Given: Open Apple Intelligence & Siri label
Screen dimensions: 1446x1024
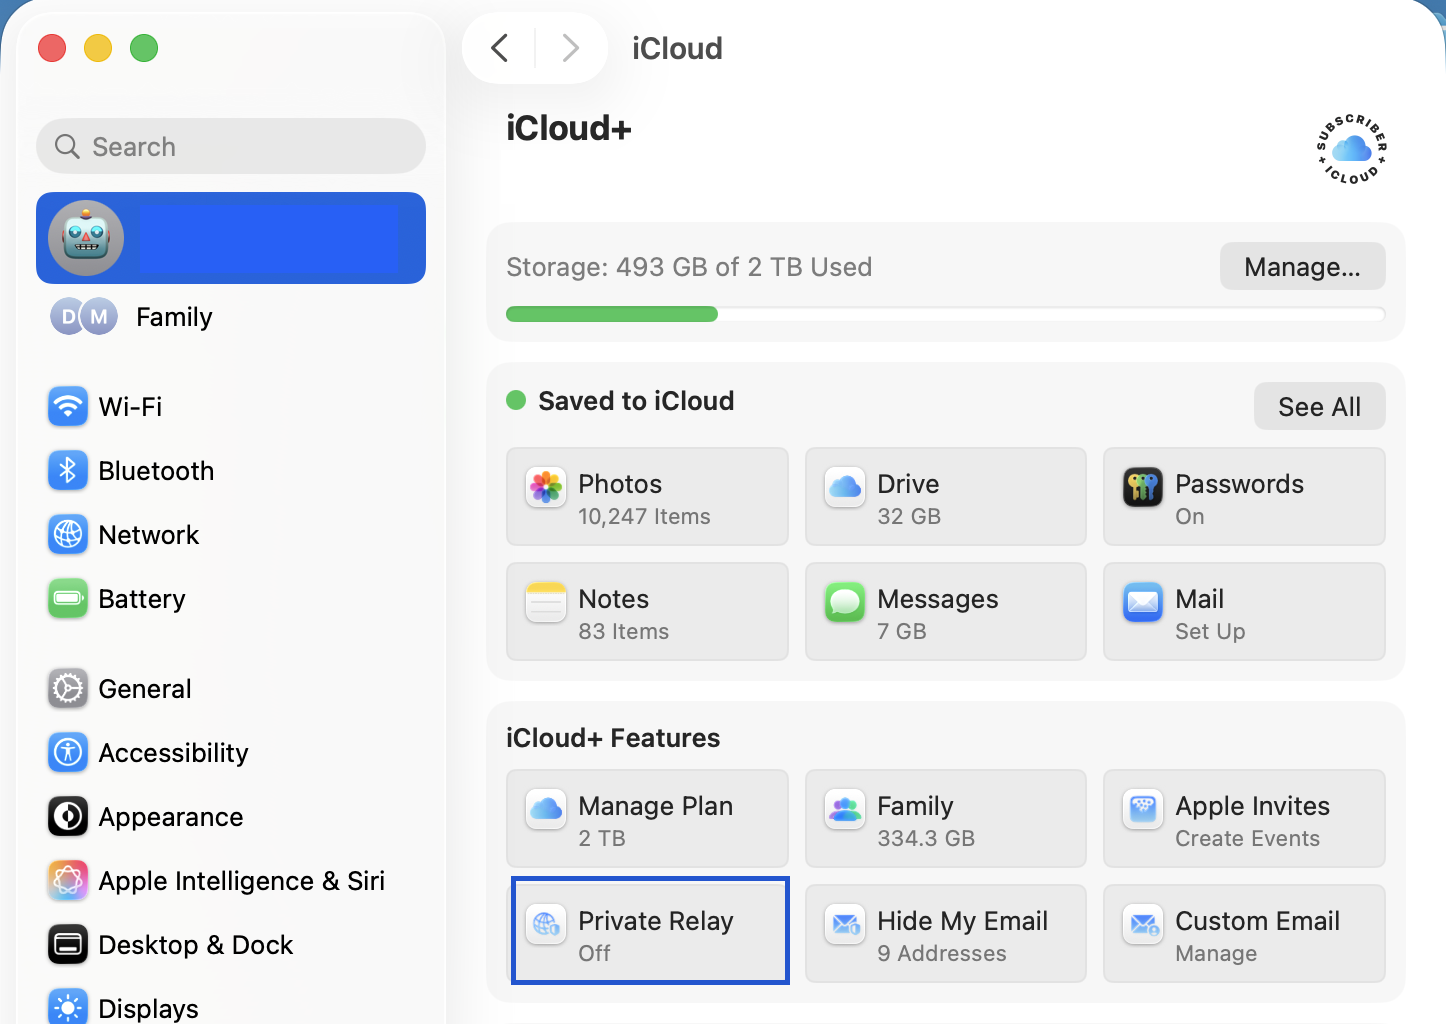Looking at the screenshot, I should coord(242,881).
